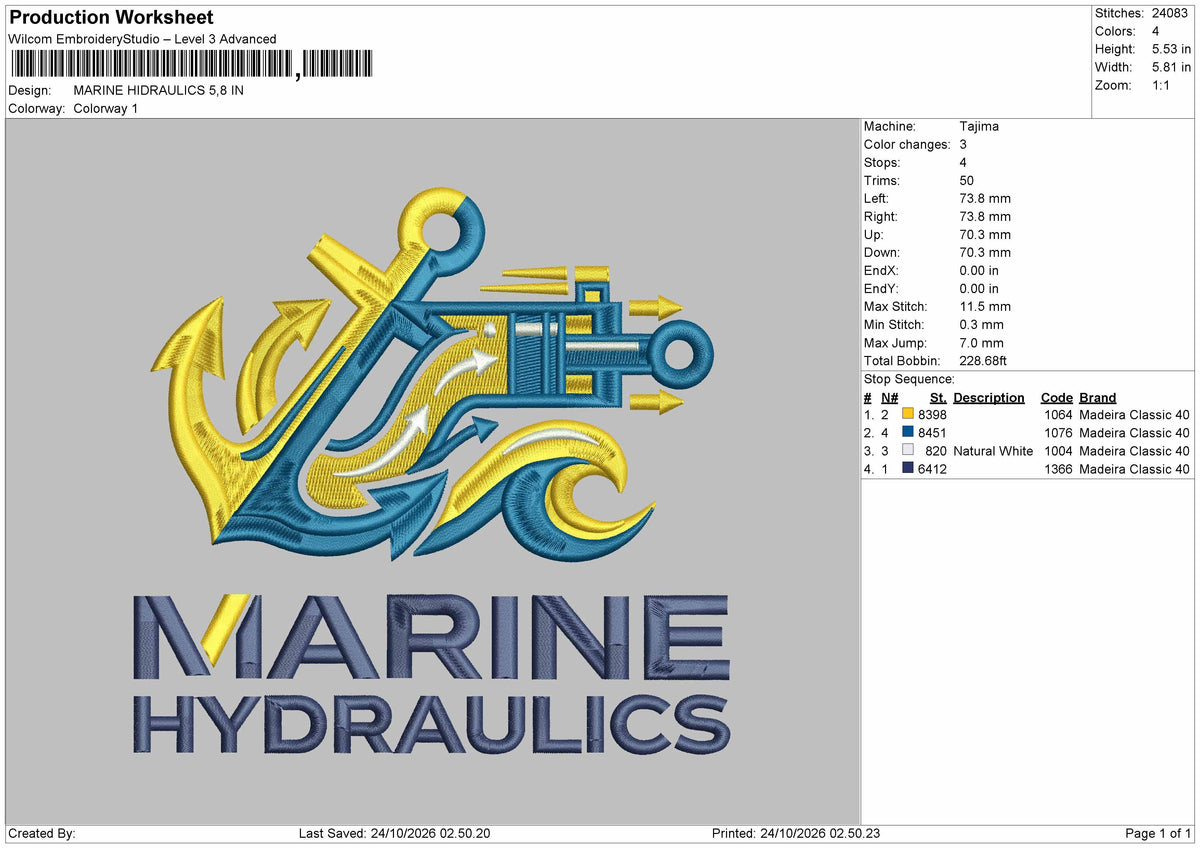
Task: Click the design name 'MARINE HIDRAULICS 5,8 IN'
Action: coord(159,90)
